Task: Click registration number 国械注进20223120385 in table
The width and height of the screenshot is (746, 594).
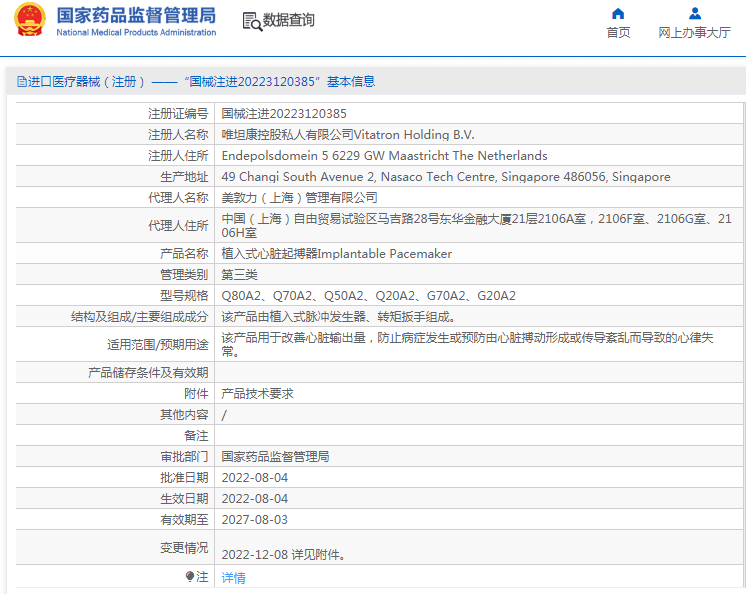Action: click(284, 114)
